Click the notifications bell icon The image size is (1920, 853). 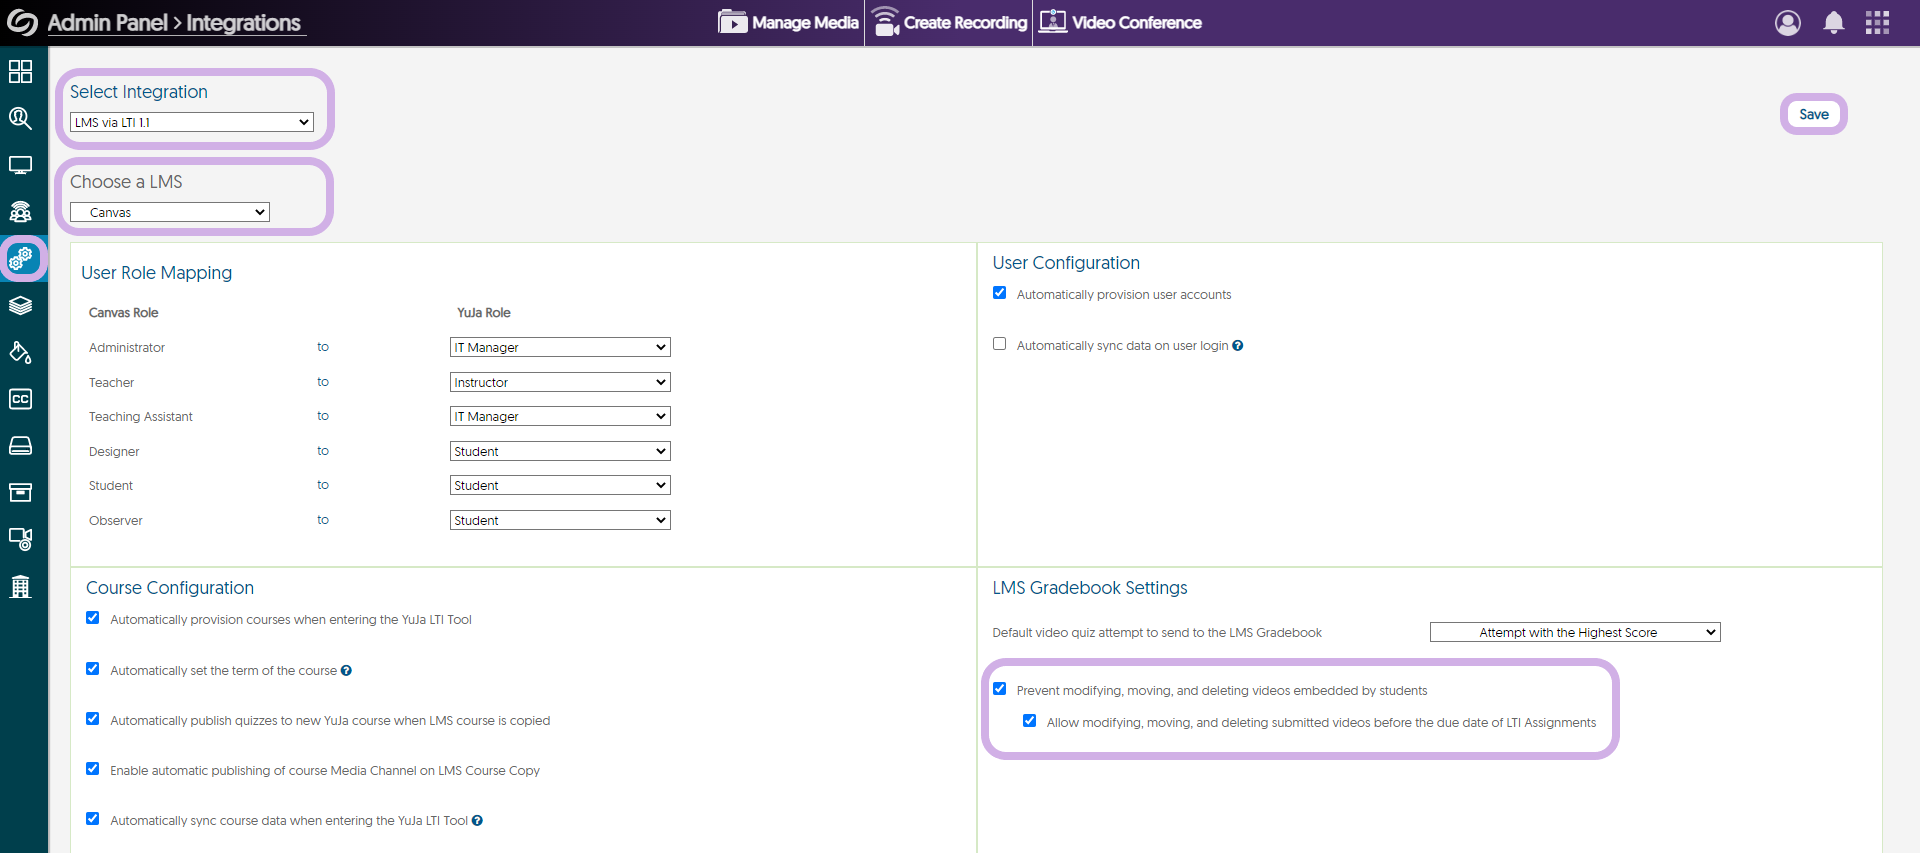1833,23
